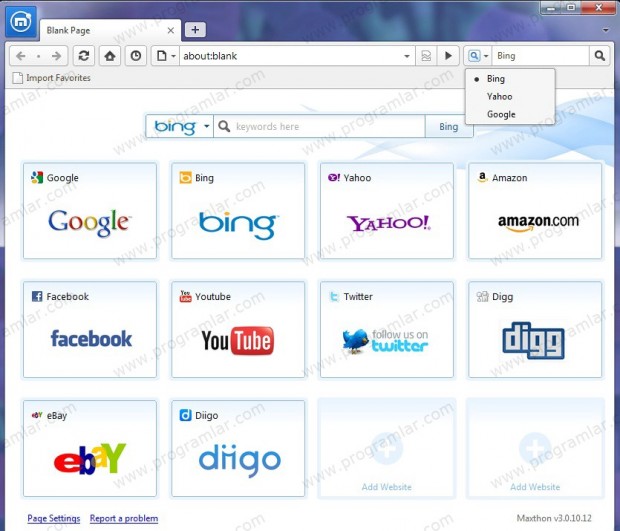Click the eBay favicon on eBay tile

(x=37, y=415)
